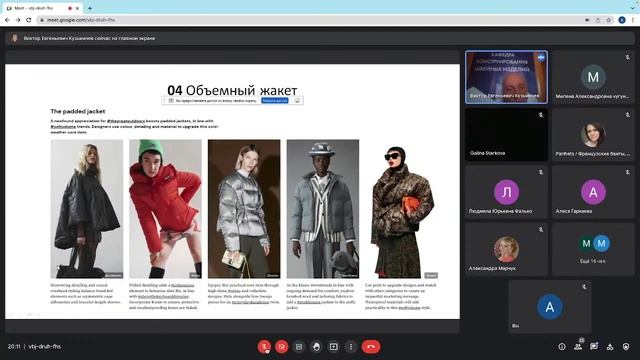Viewport: 640px width, 360px height.
Task: Select Parthets participant tile with photo
Action: point(593,135)
